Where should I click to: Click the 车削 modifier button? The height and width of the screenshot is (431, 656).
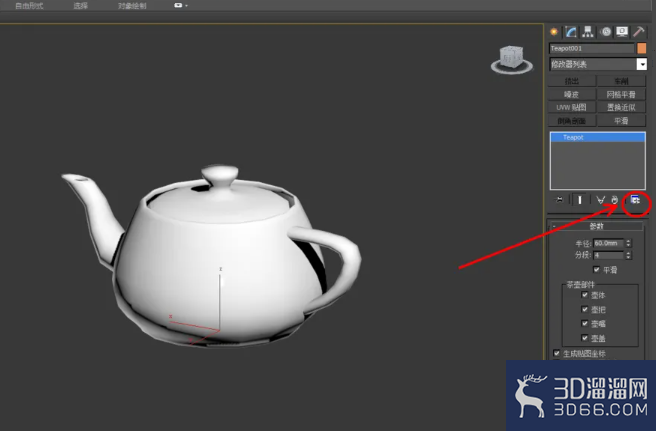pyautogui.click(x=621, y=81)
